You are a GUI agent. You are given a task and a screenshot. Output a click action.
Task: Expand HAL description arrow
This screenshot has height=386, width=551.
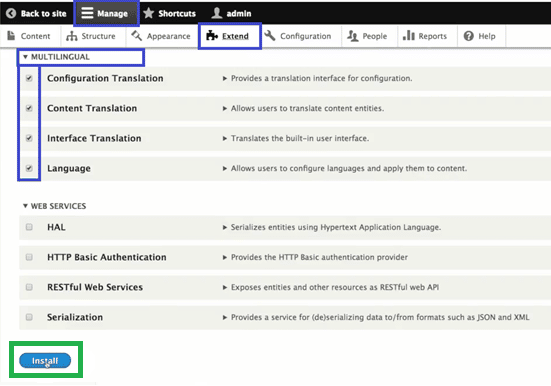[225, 227]
